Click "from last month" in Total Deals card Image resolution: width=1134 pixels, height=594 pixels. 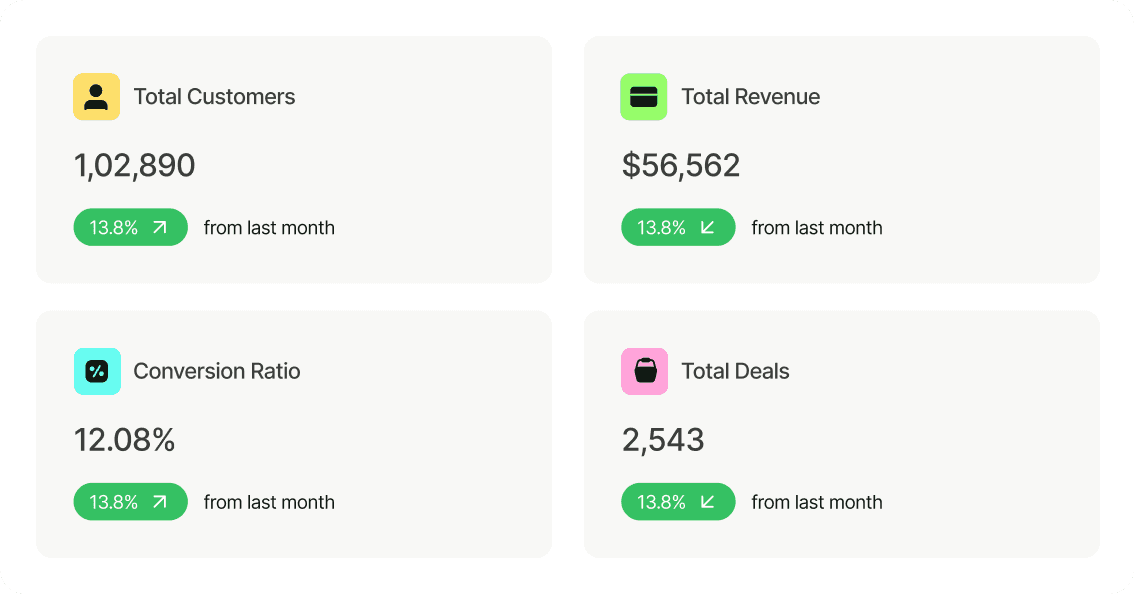pos(816,502)
